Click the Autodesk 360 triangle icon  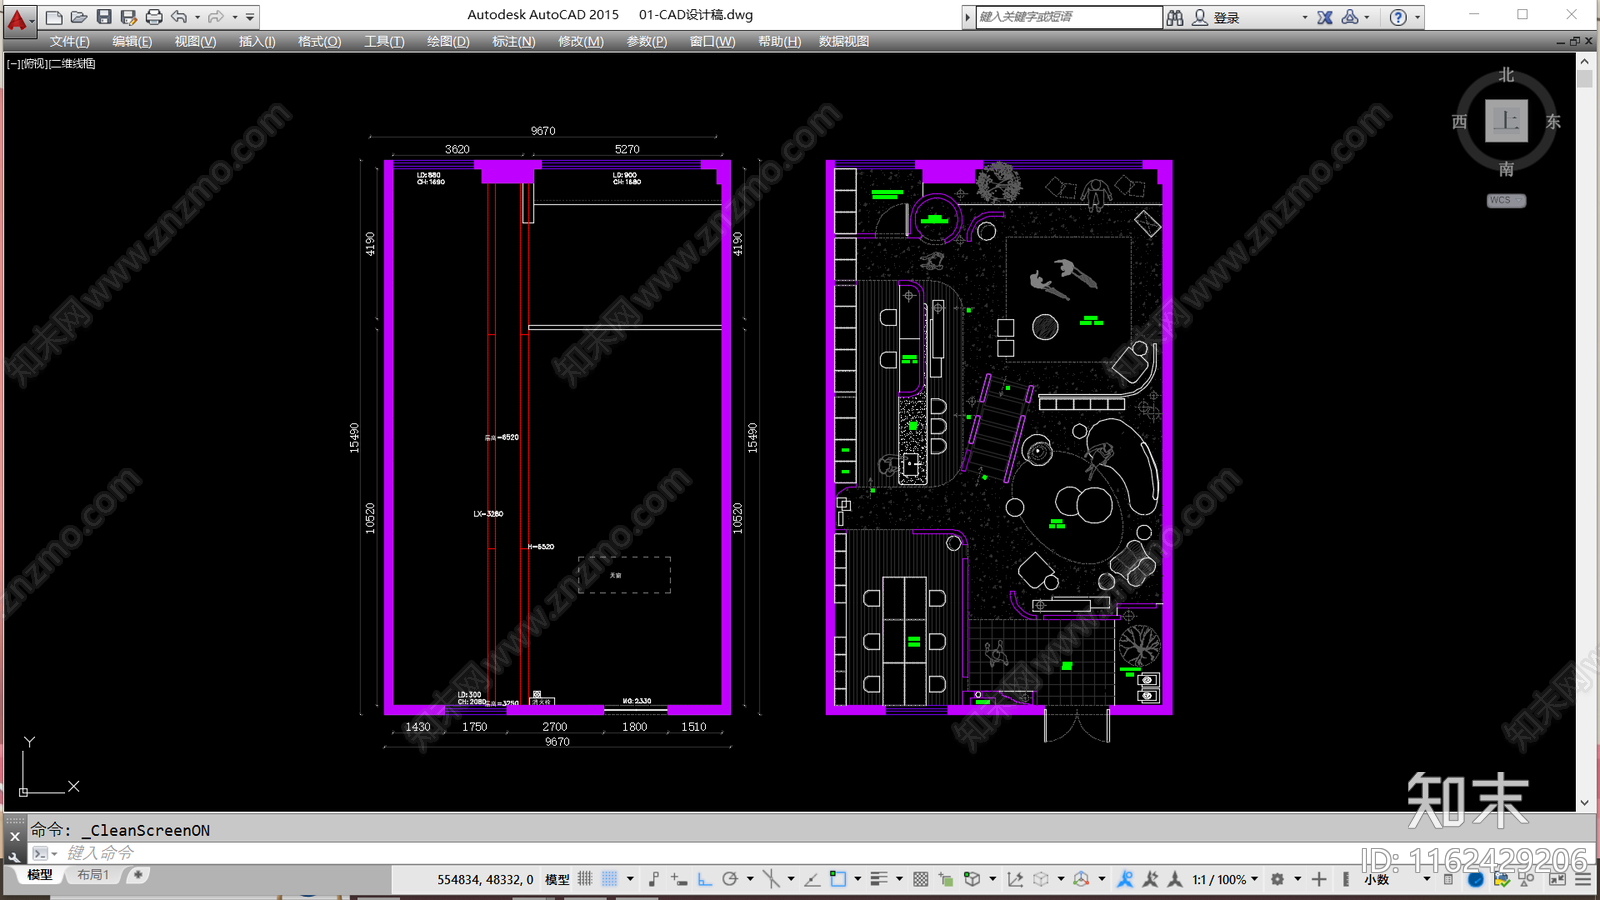pyautogui.click(x=1350, y=17)
